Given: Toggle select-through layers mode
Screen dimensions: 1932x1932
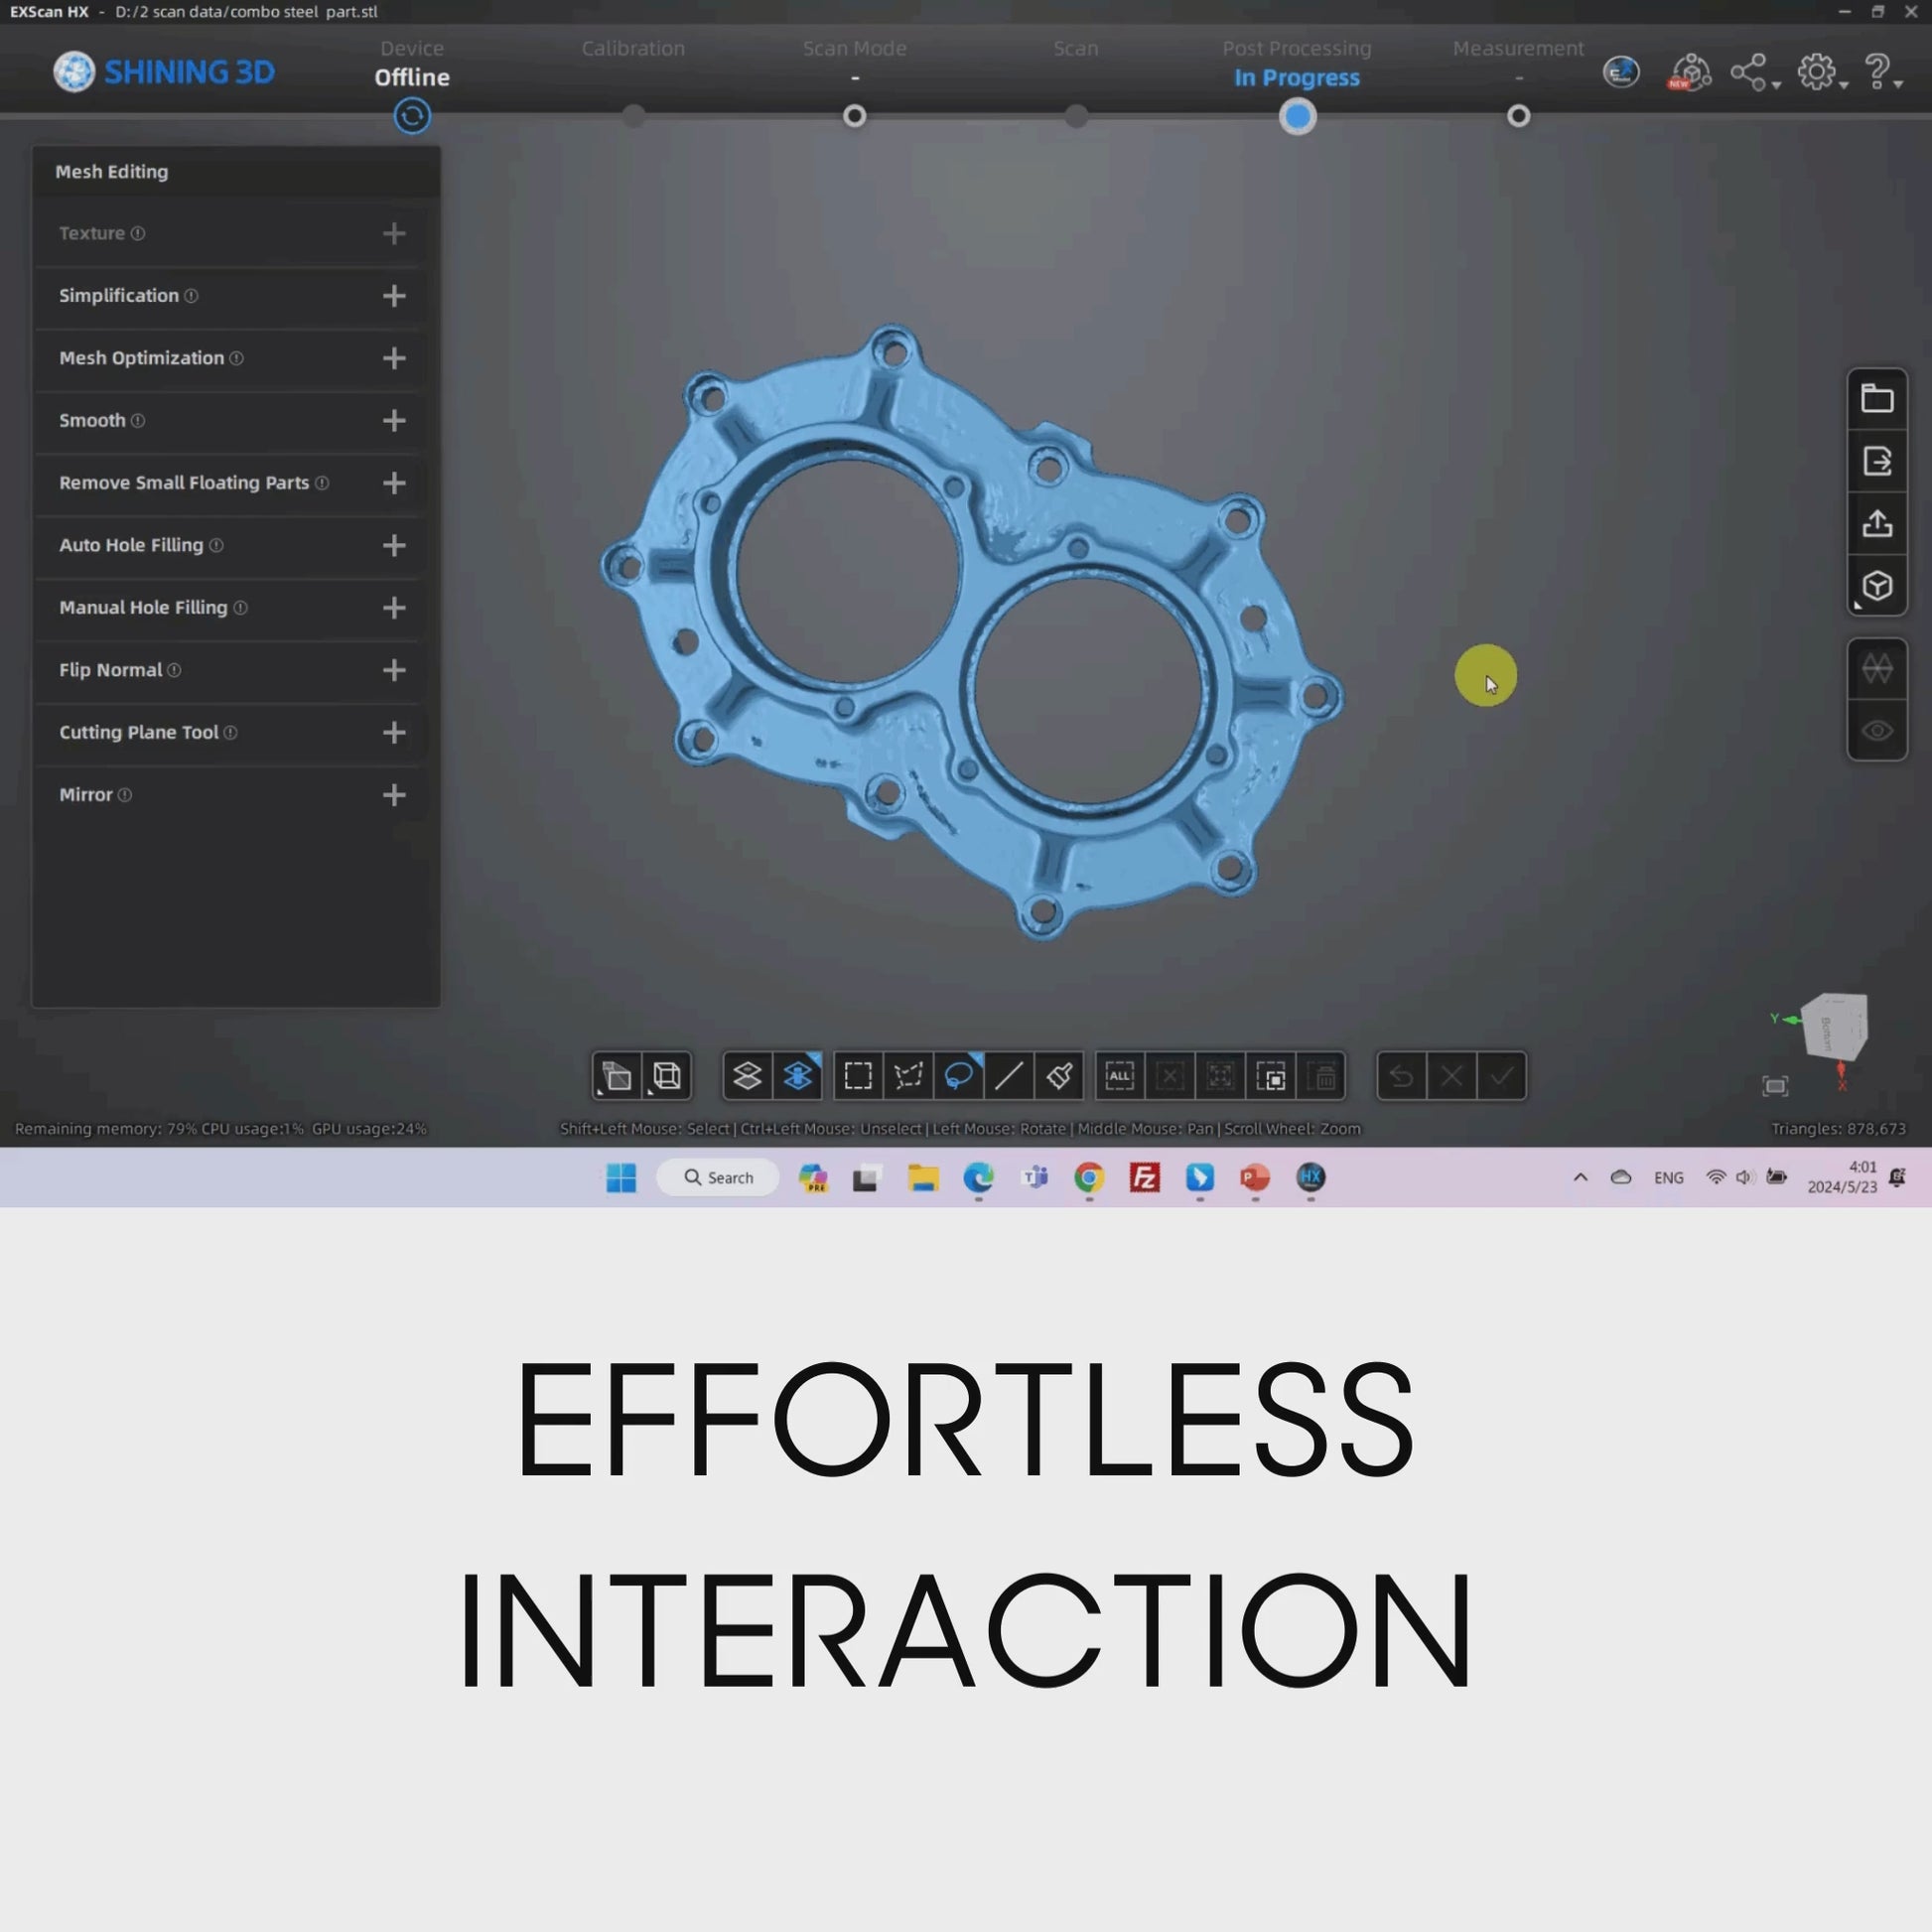Looking at the screenshot, I should 797,1076.
